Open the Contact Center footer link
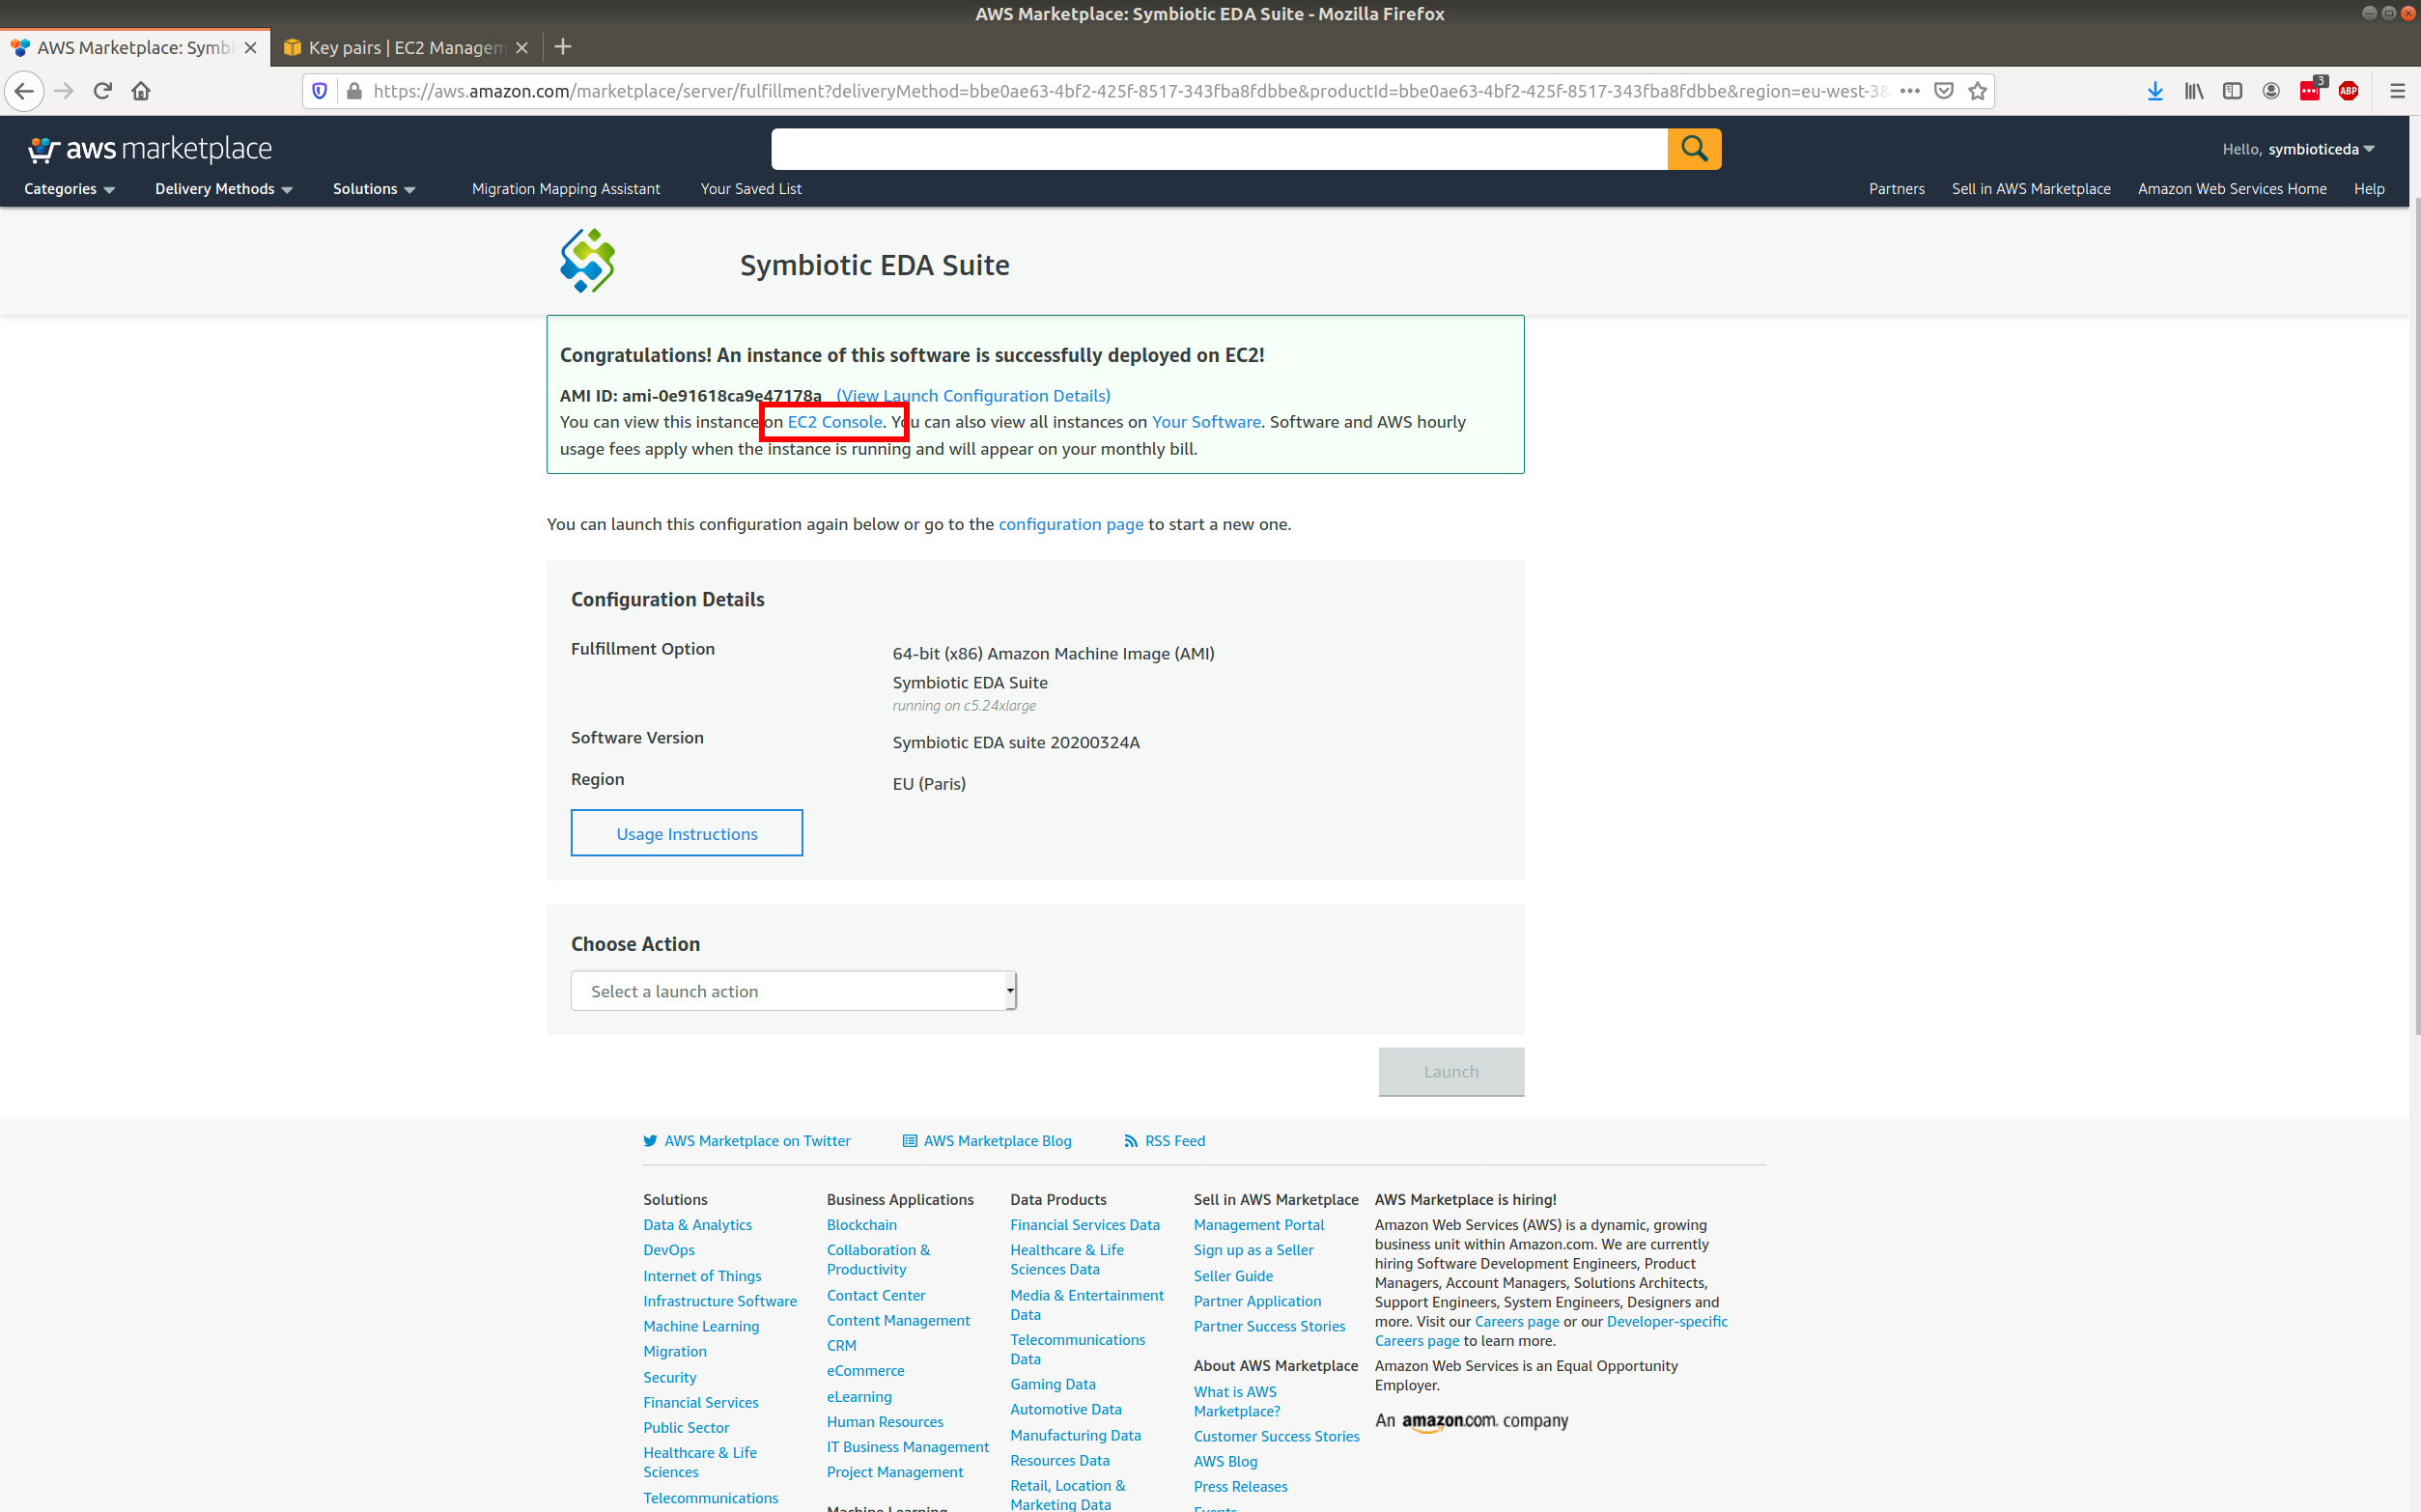Image resolution: width=2421 pixels, height=1512 pixels. [876, 1296]
